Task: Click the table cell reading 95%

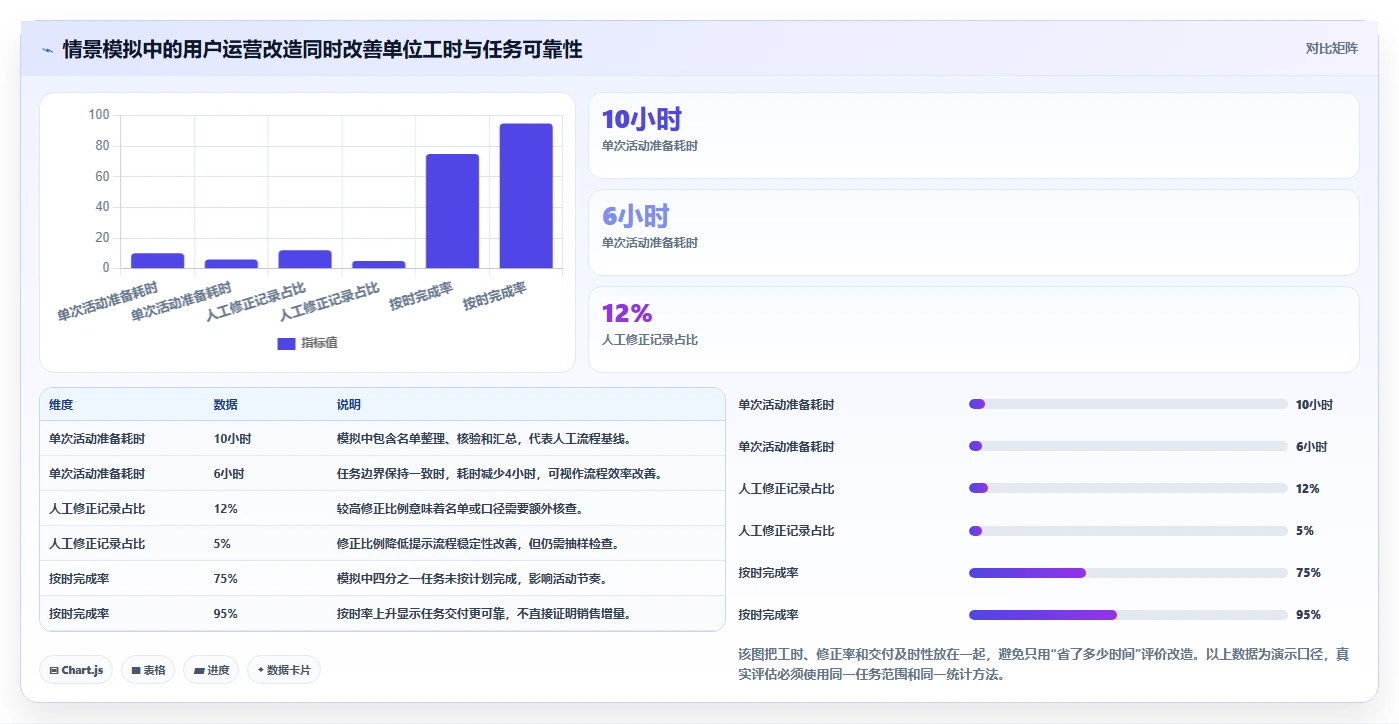Action: coord(225,614)
